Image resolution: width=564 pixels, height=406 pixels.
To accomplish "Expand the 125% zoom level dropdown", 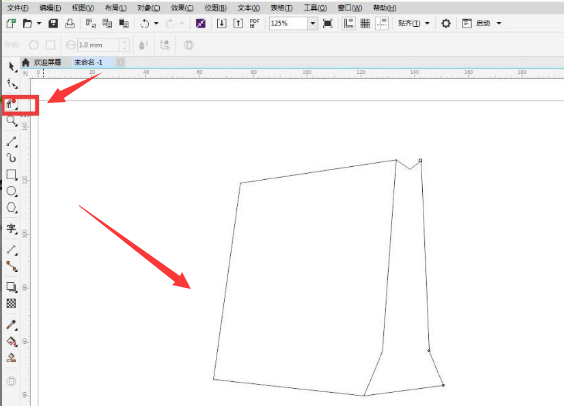I will pos(313,24).
